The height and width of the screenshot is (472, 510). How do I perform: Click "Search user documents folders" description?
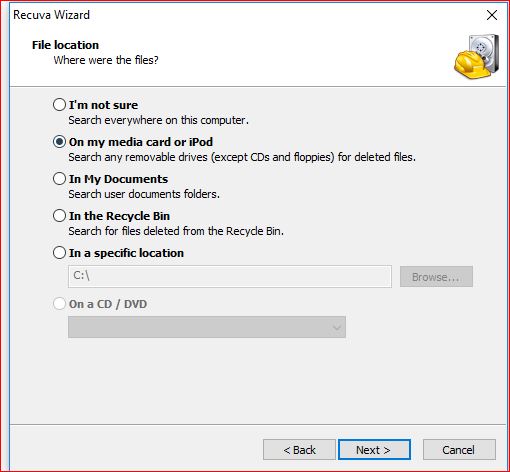click(x=144, y=194)
